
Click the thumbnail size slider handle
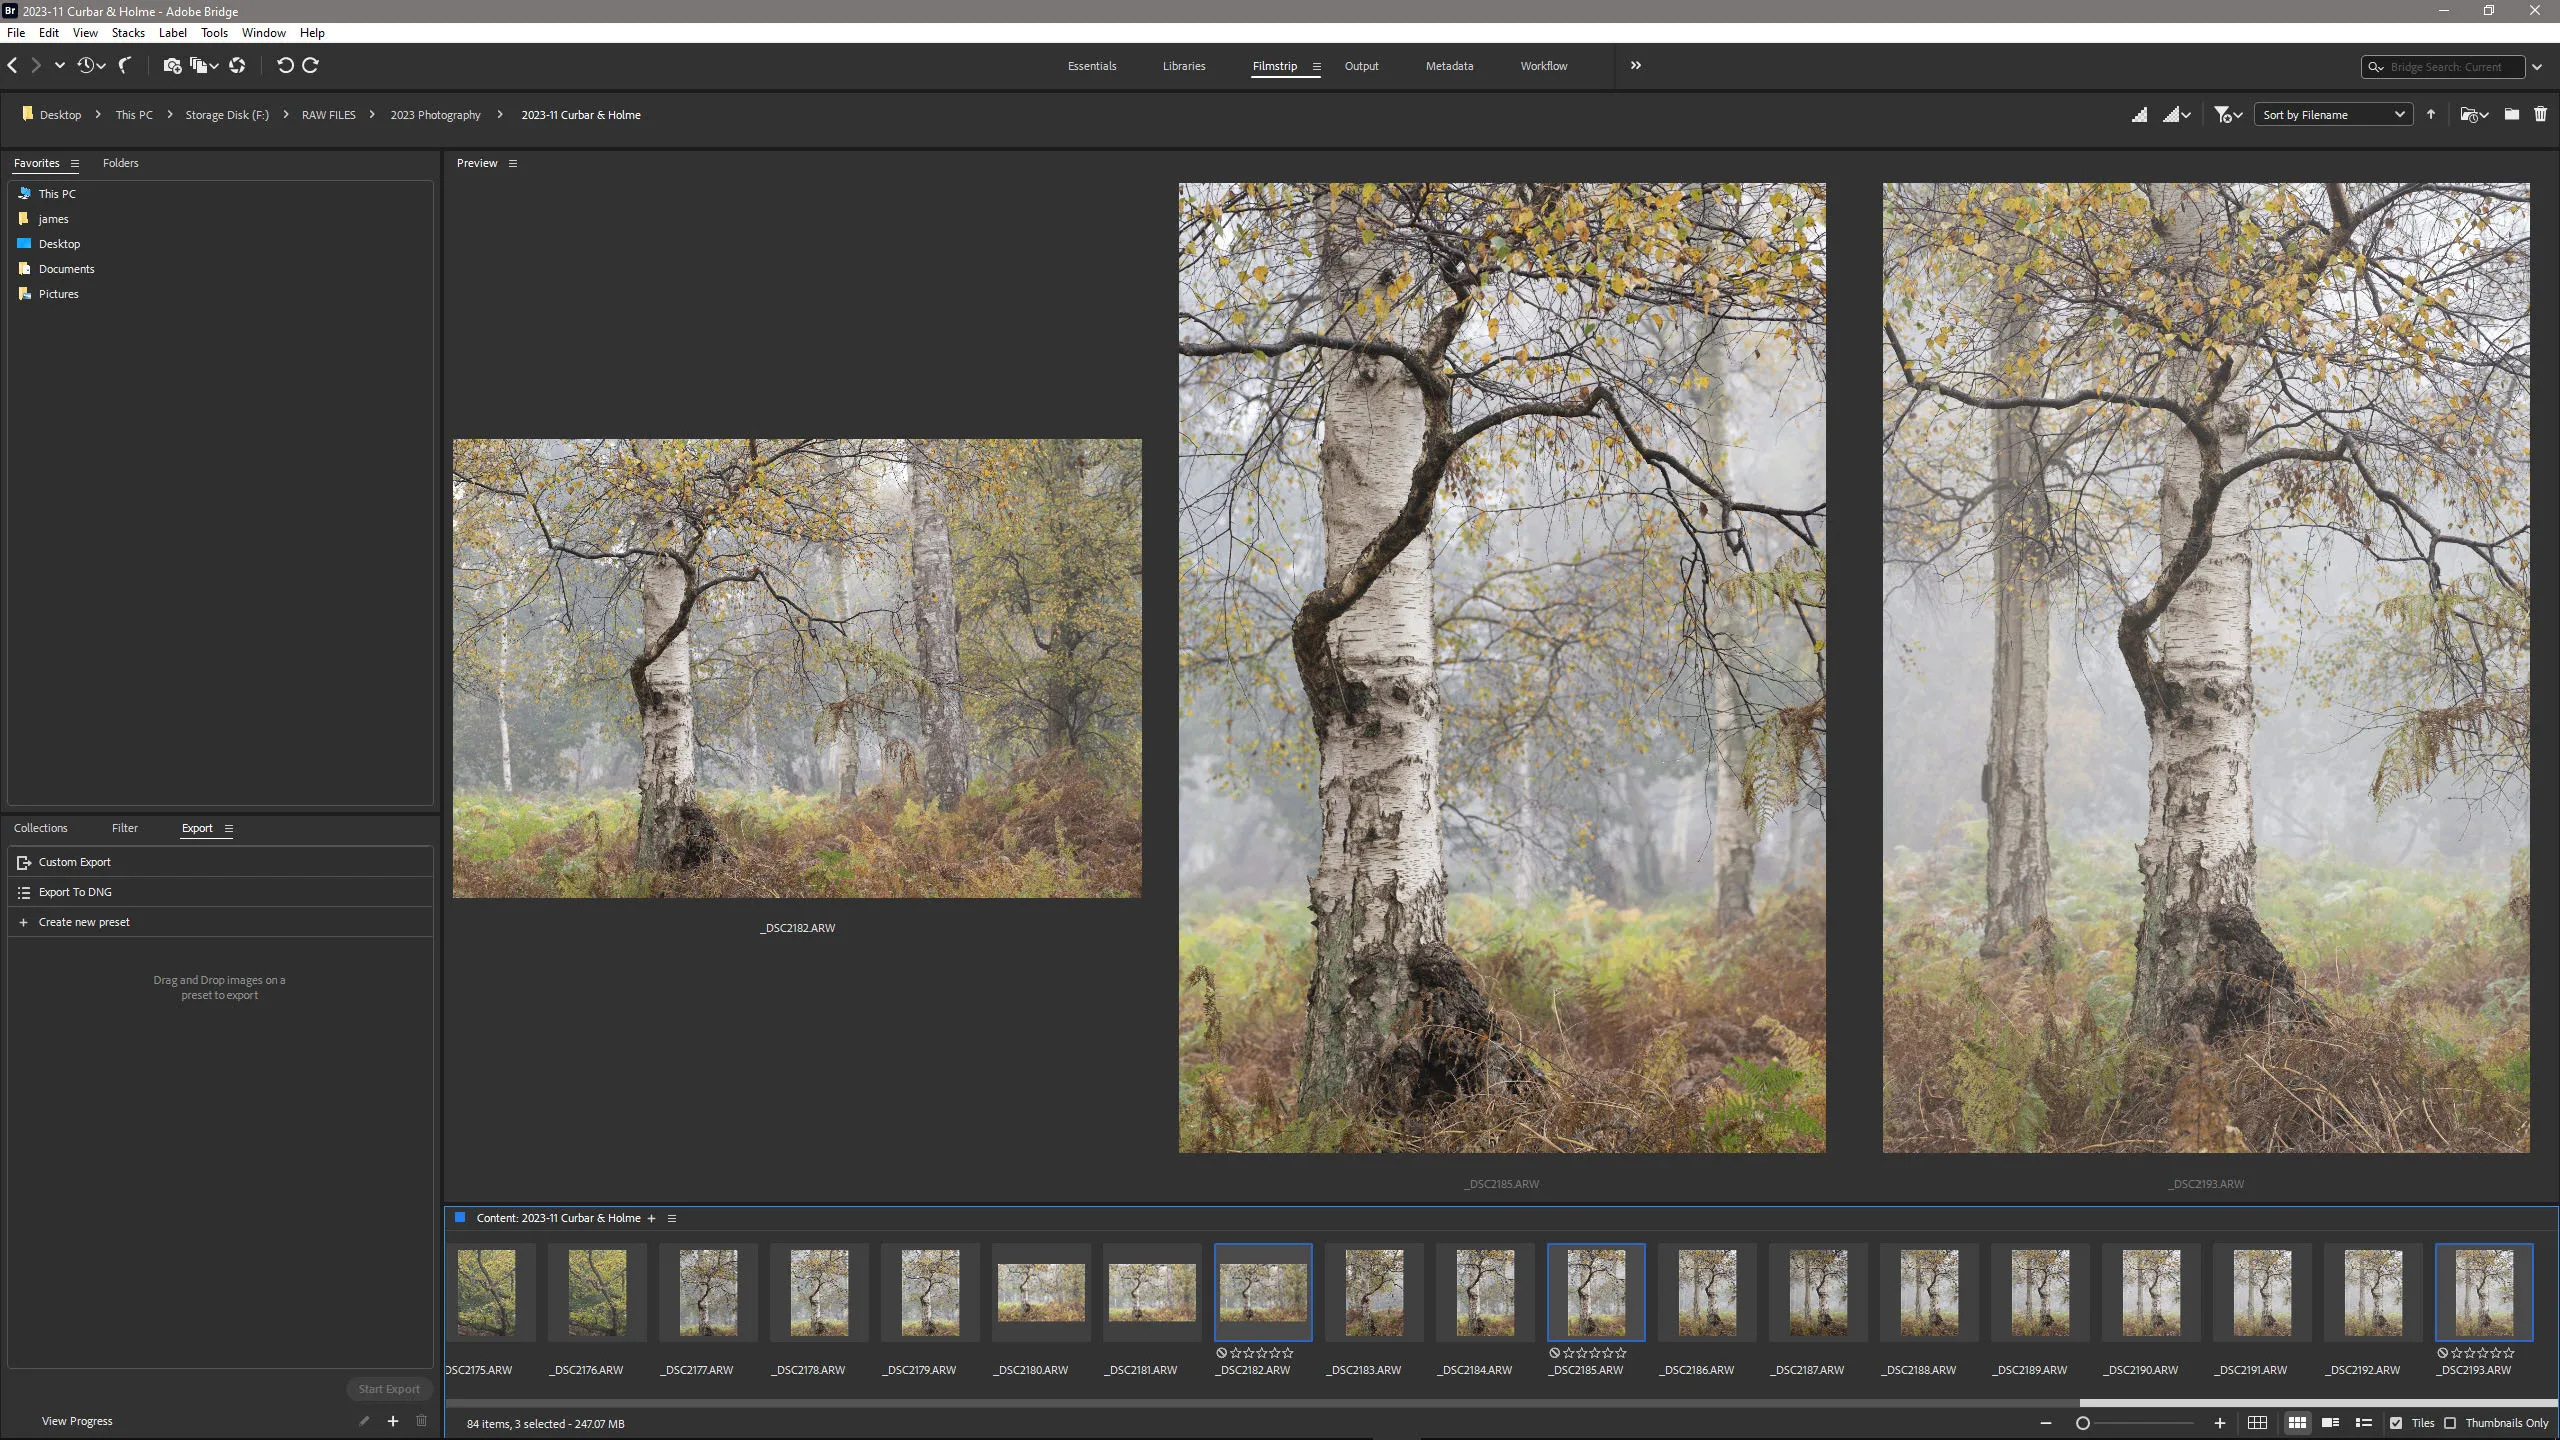point(2083,1423)
